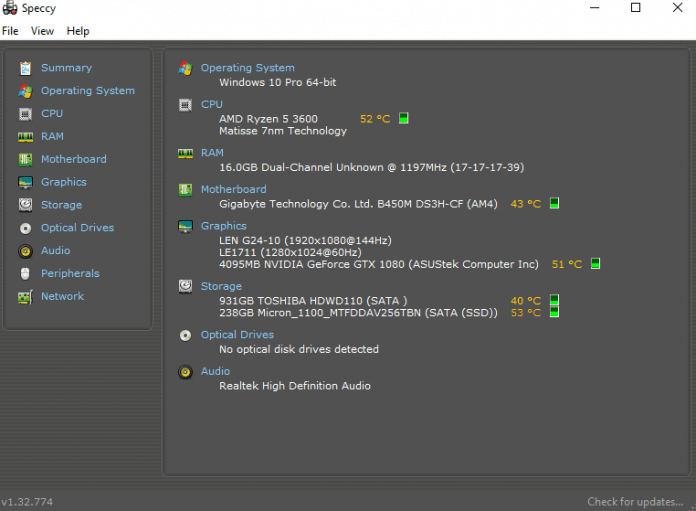The image size is (696, 511).
Task: Click the 53 °C Micron temperature value
Action: [x=526, y=313]
